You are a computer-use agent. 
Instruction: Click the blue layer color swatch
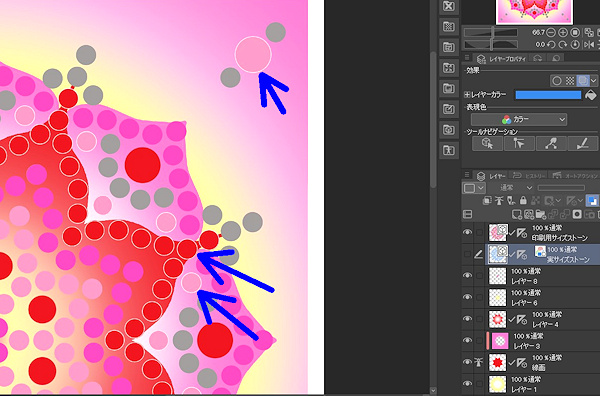548,95
